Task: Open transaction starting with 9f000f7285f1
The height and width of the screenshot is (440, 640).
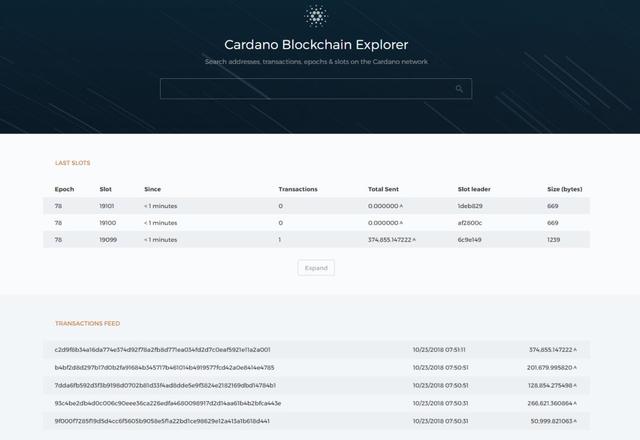Action: pyautogui.click(x=162, y=421)
